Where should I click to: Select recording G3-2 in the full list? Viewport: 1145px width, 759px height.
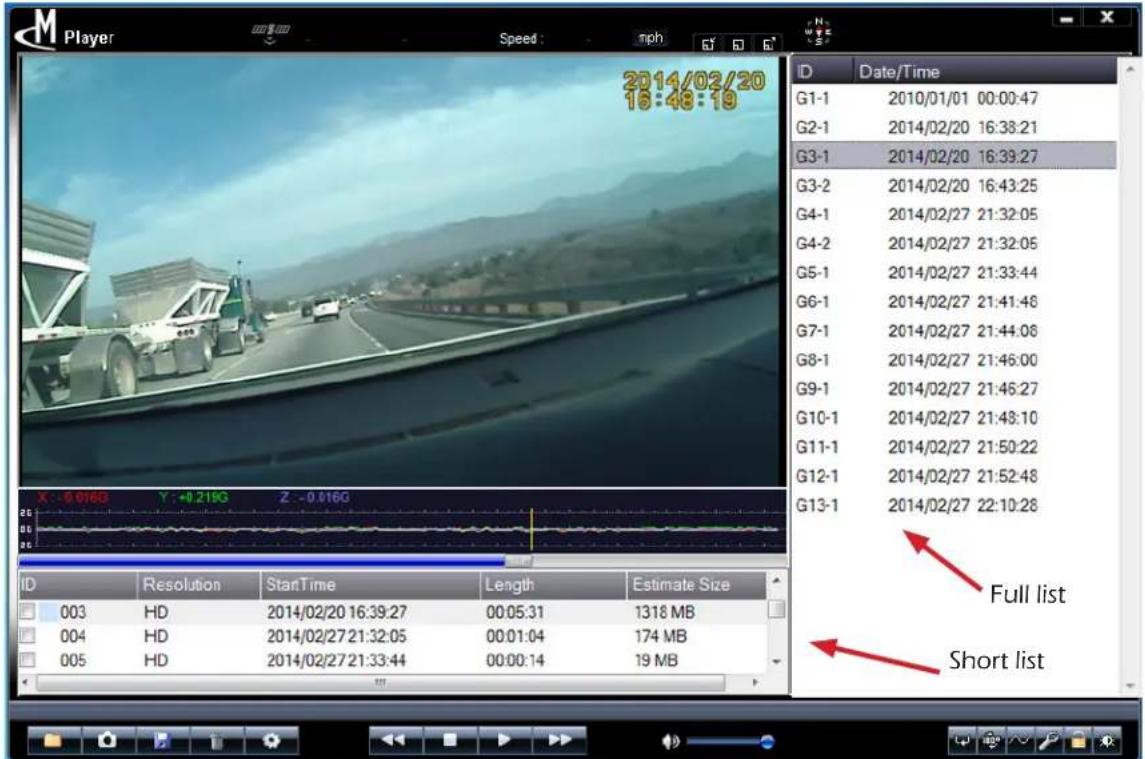[954, 186]
